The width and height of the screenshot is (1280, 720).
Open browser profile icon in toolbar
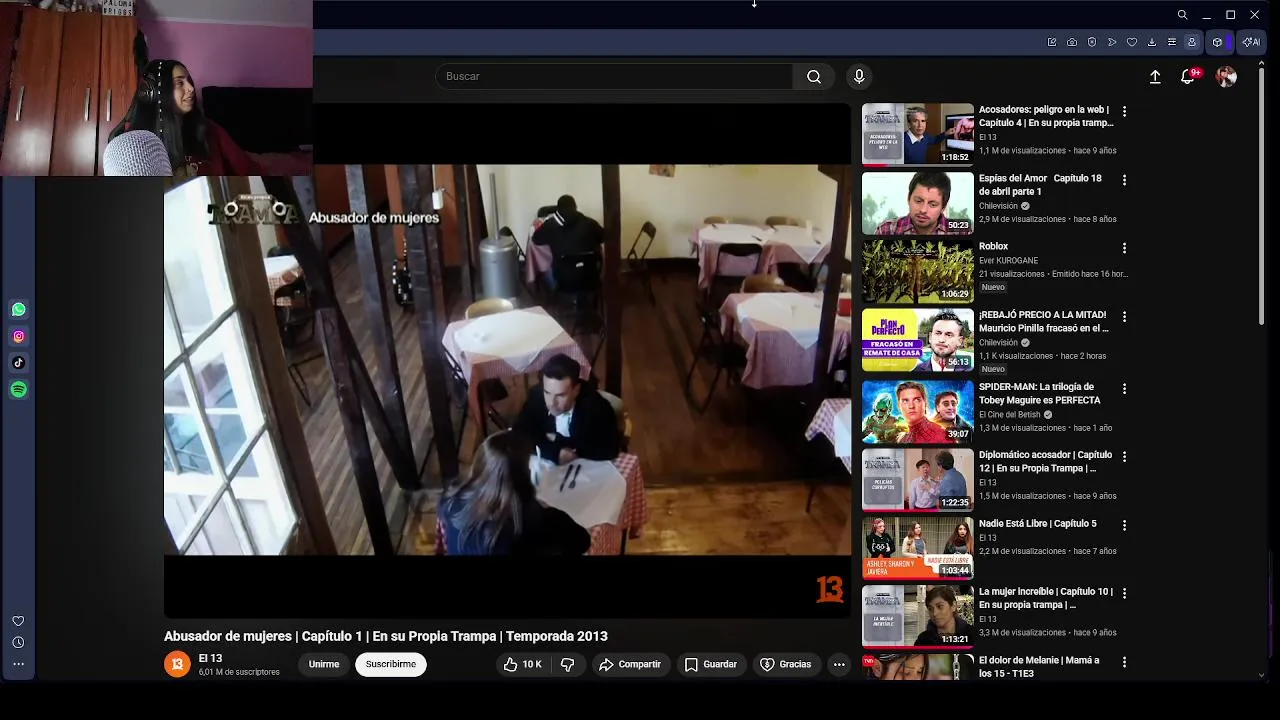click(x=1192, y=42)
